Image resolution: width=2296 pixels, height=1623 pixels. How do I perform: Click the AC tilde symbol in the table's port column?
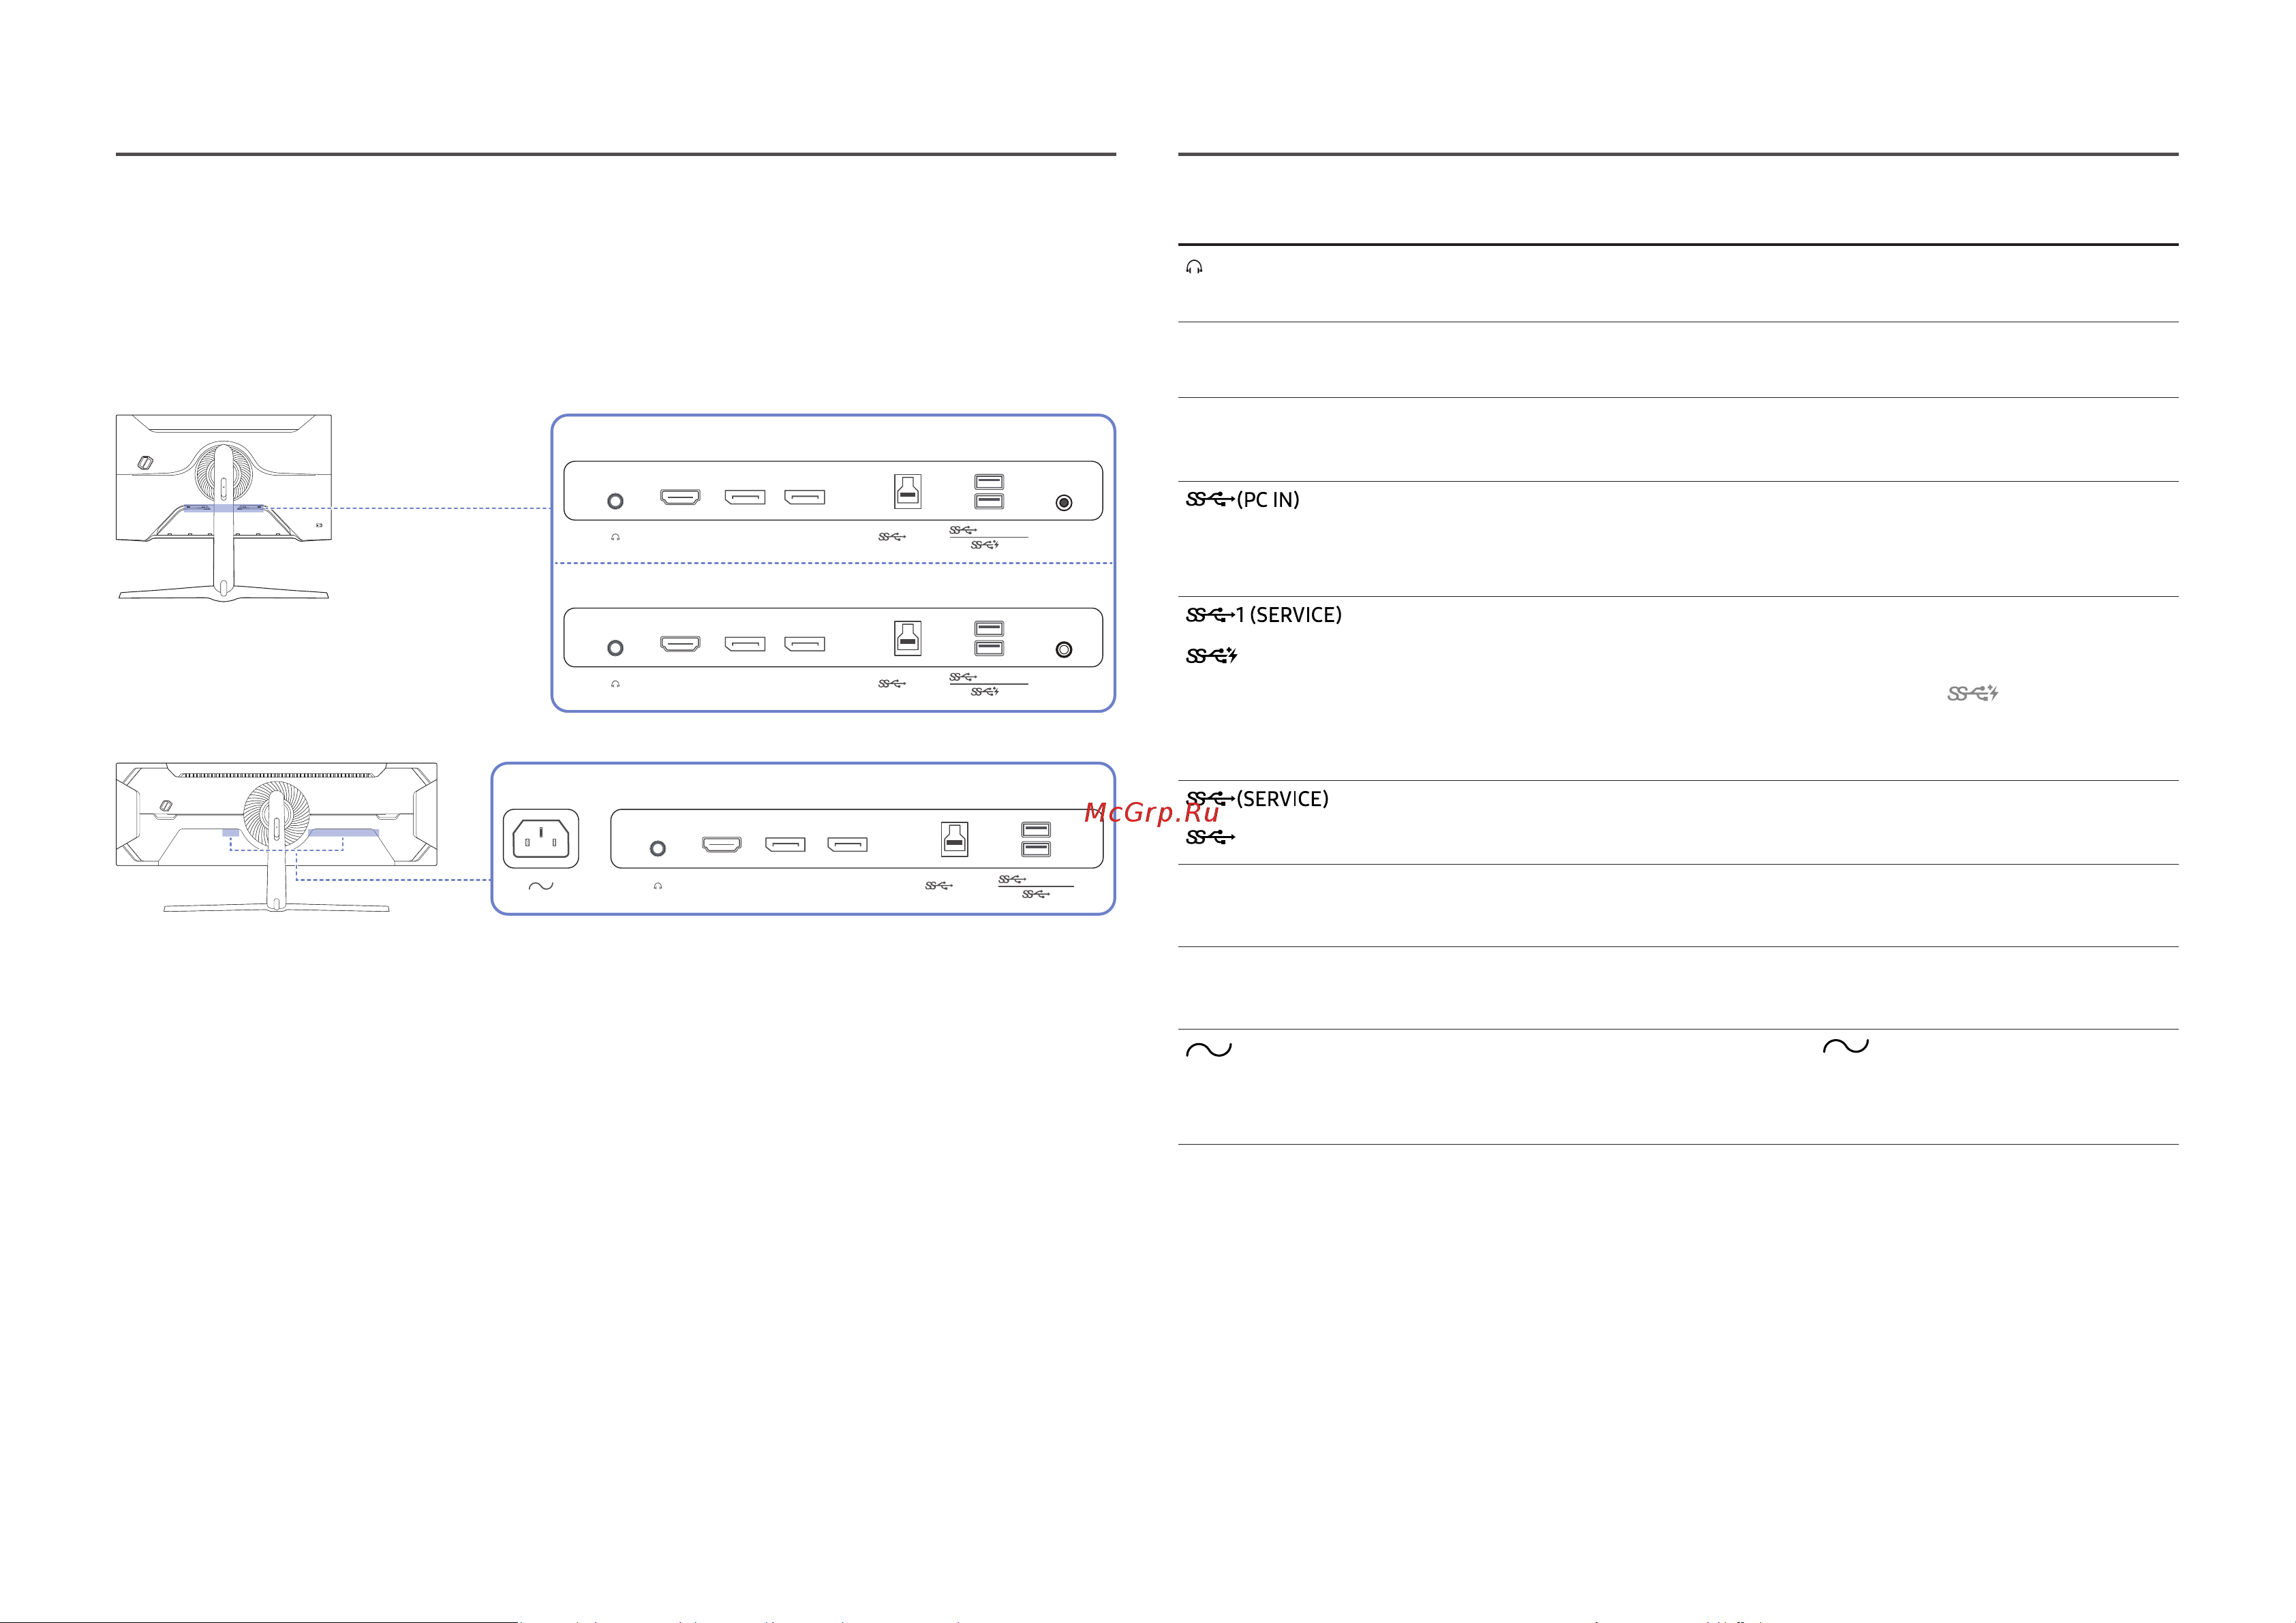tap(1208, 1050)
